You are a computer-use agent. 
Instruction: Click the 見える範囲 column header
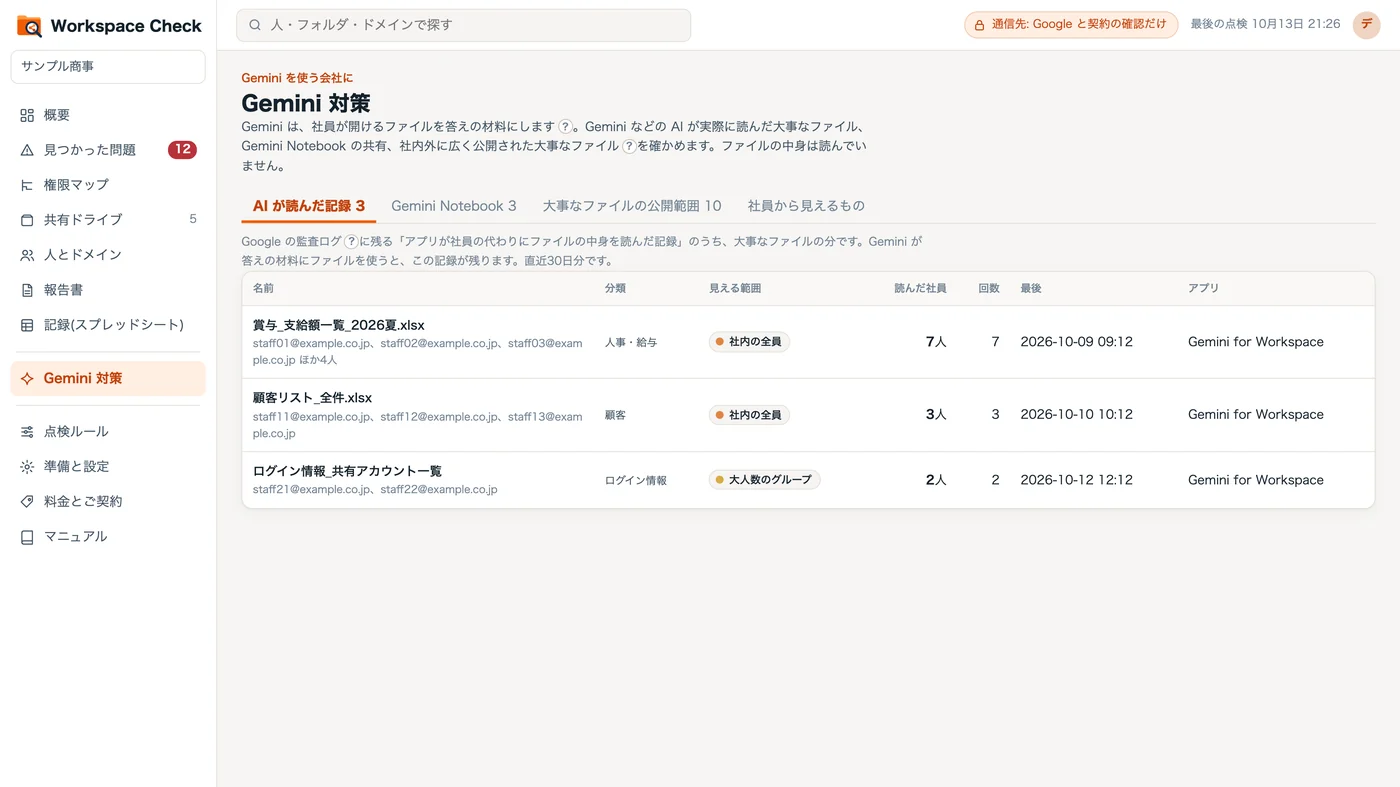click(x=735, y=288)
